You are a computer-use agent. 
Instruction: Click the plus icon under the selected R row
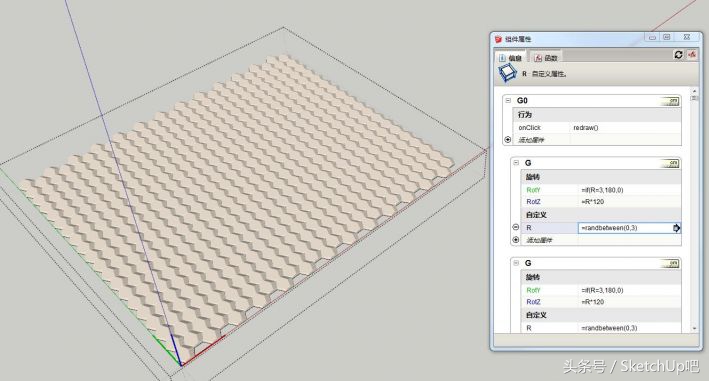pyautogui.click(x=515, y=240)
